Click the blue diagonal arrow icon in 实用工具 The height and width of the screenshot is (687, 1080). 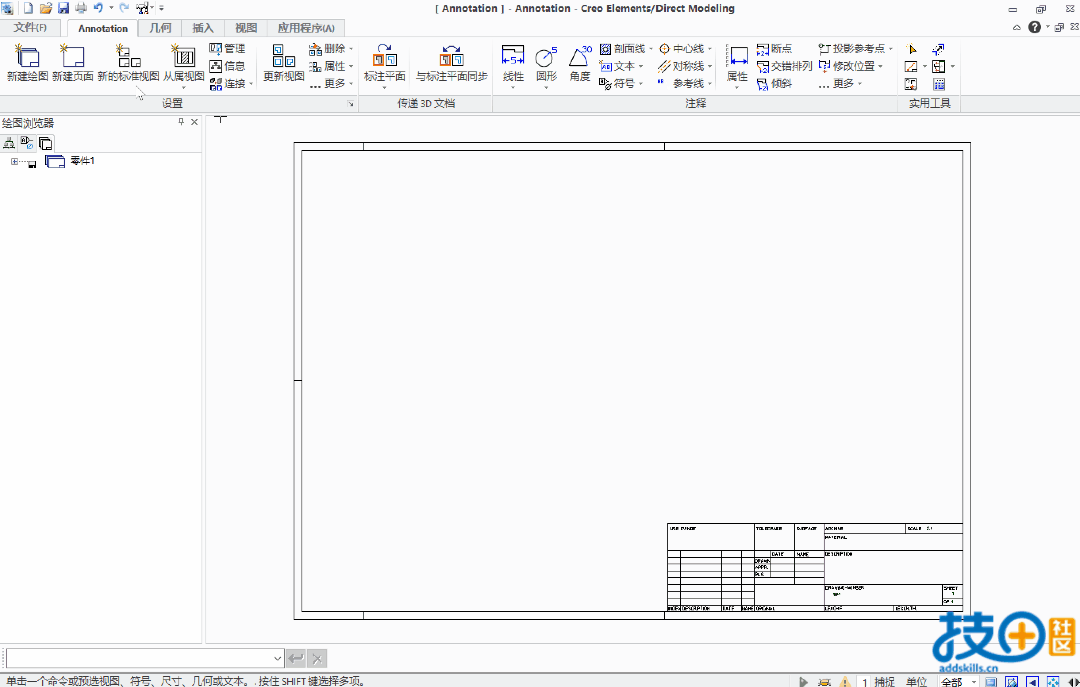pyautogui.click(x=938, y=49)
